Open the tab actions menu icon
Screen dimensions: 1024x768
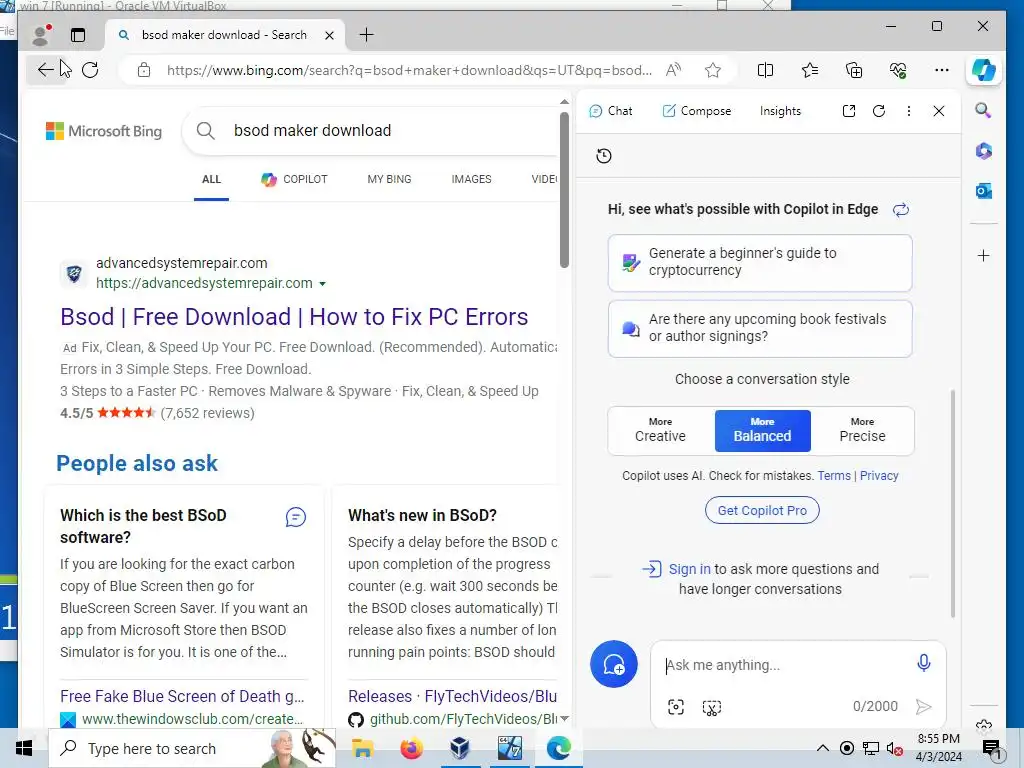pyautogui.click(x=78, y=35)
